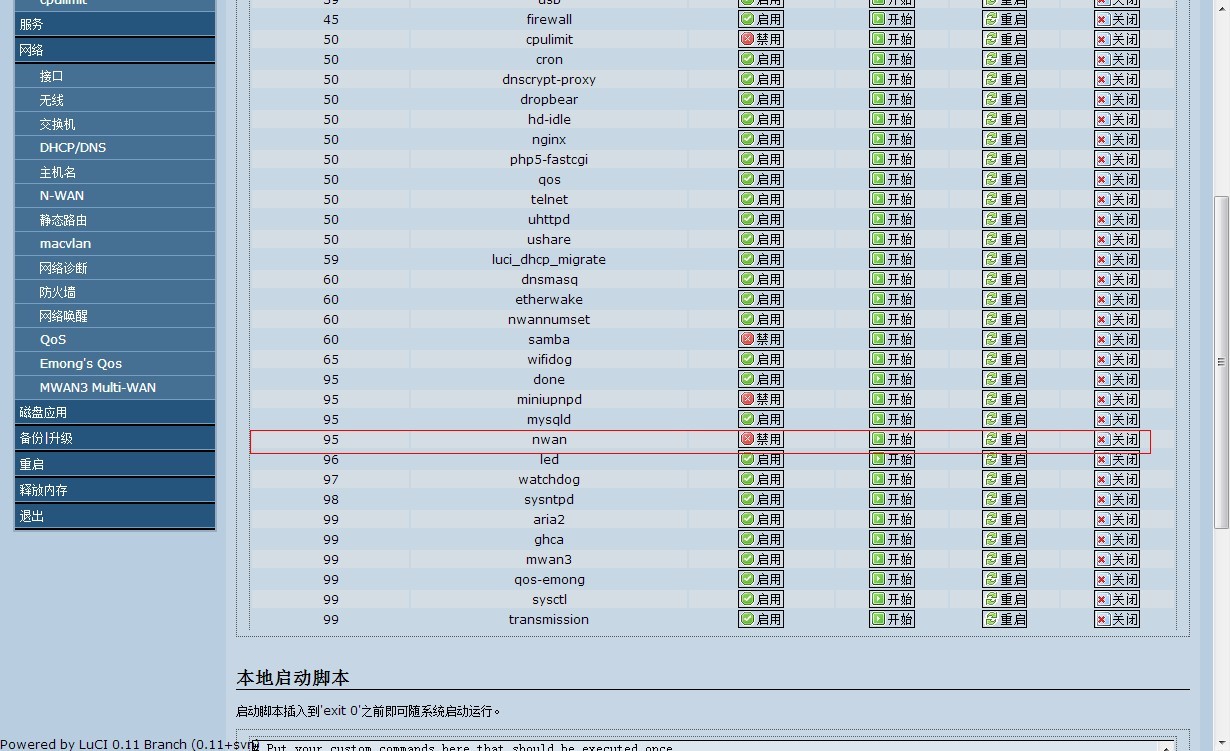Screen dimensions: 1230x751
Task: Open the QoS settings link
Action: coord(115,340)
